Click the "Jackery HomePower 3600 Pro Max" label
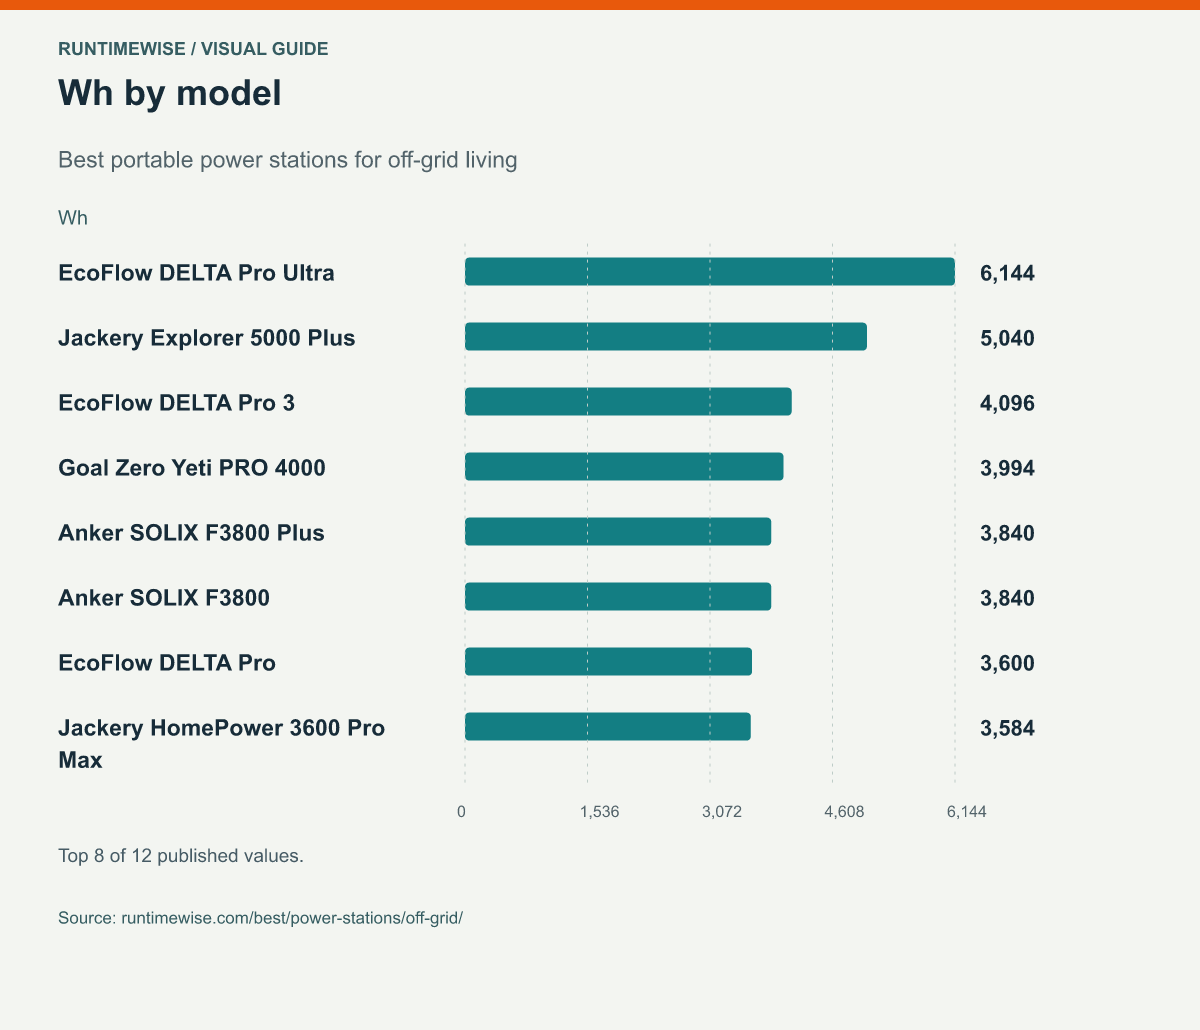1200x1030 pixels. point(221,744)
